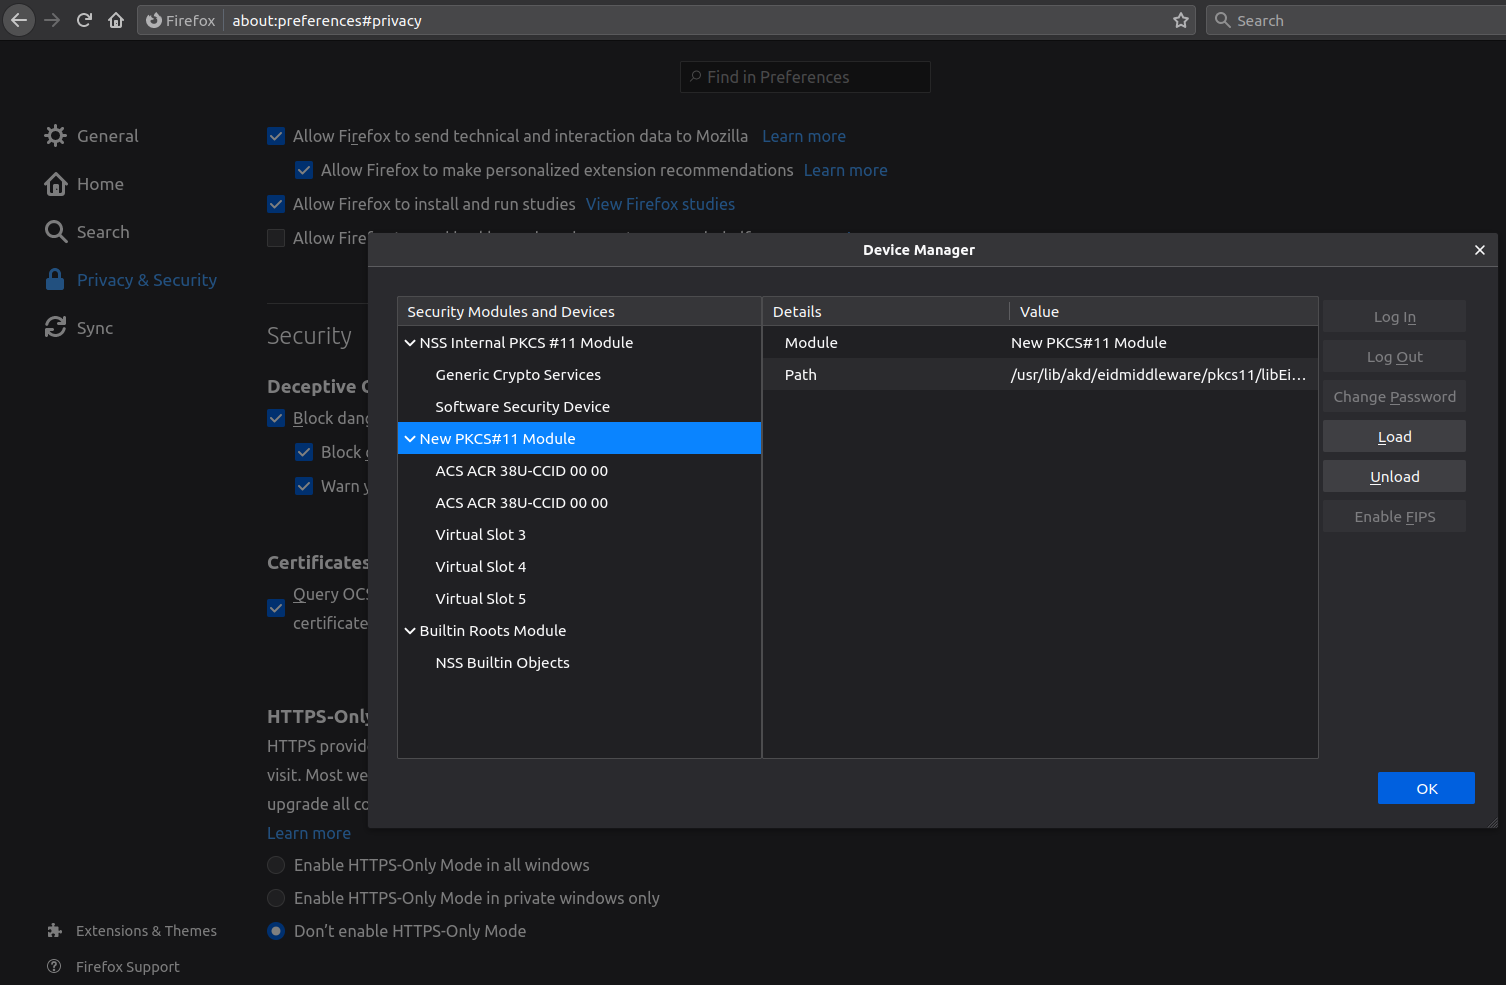Go back using the browser back arrow

(x=19, y=20)
